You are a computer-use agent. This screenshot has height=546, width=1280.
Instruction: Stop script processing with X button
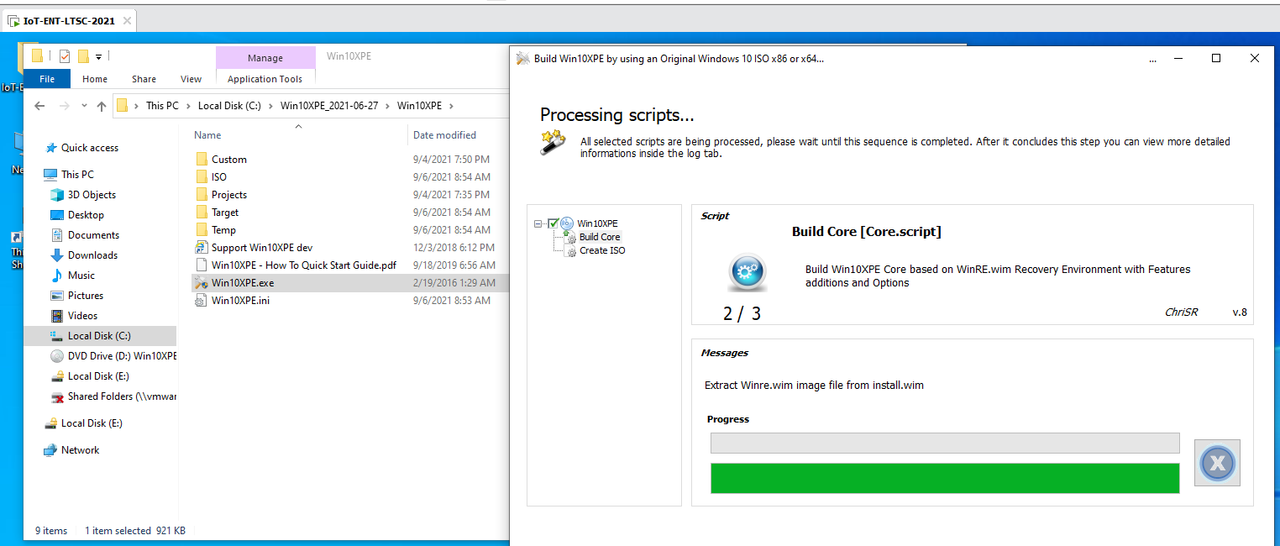point(1217,463)
